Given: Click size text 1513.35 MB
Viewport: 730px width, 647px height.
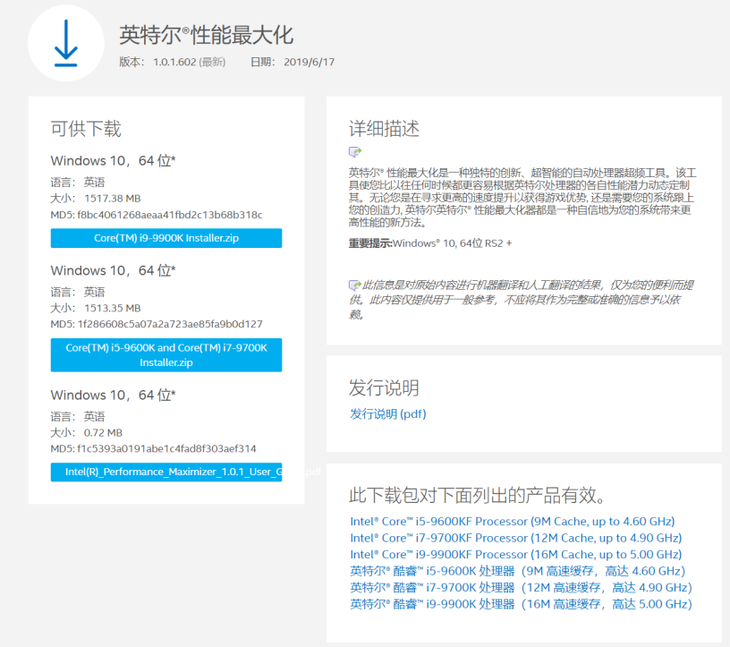Looking at the screenshot, I should [x=112, y=308].
